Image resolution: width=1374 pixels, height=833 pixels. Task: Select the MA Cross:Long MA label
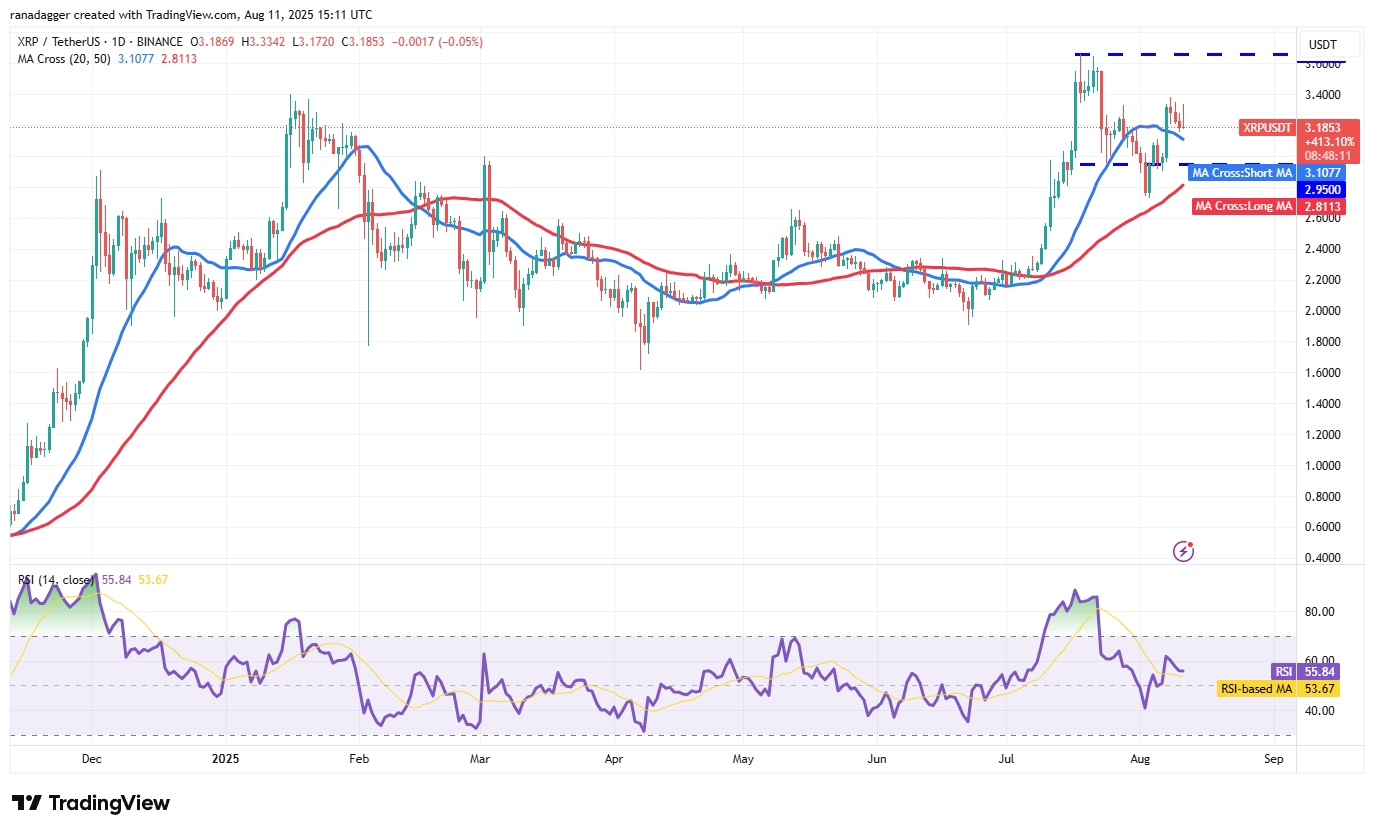tap(1243, 206)
